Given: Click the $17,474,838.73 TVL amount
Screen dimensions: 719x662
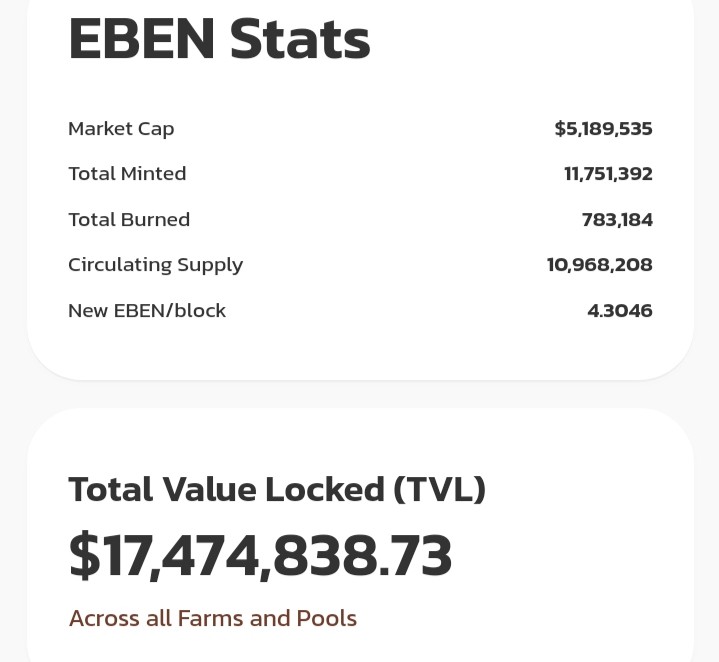Looking at the screenshot, I should point(260,555).
